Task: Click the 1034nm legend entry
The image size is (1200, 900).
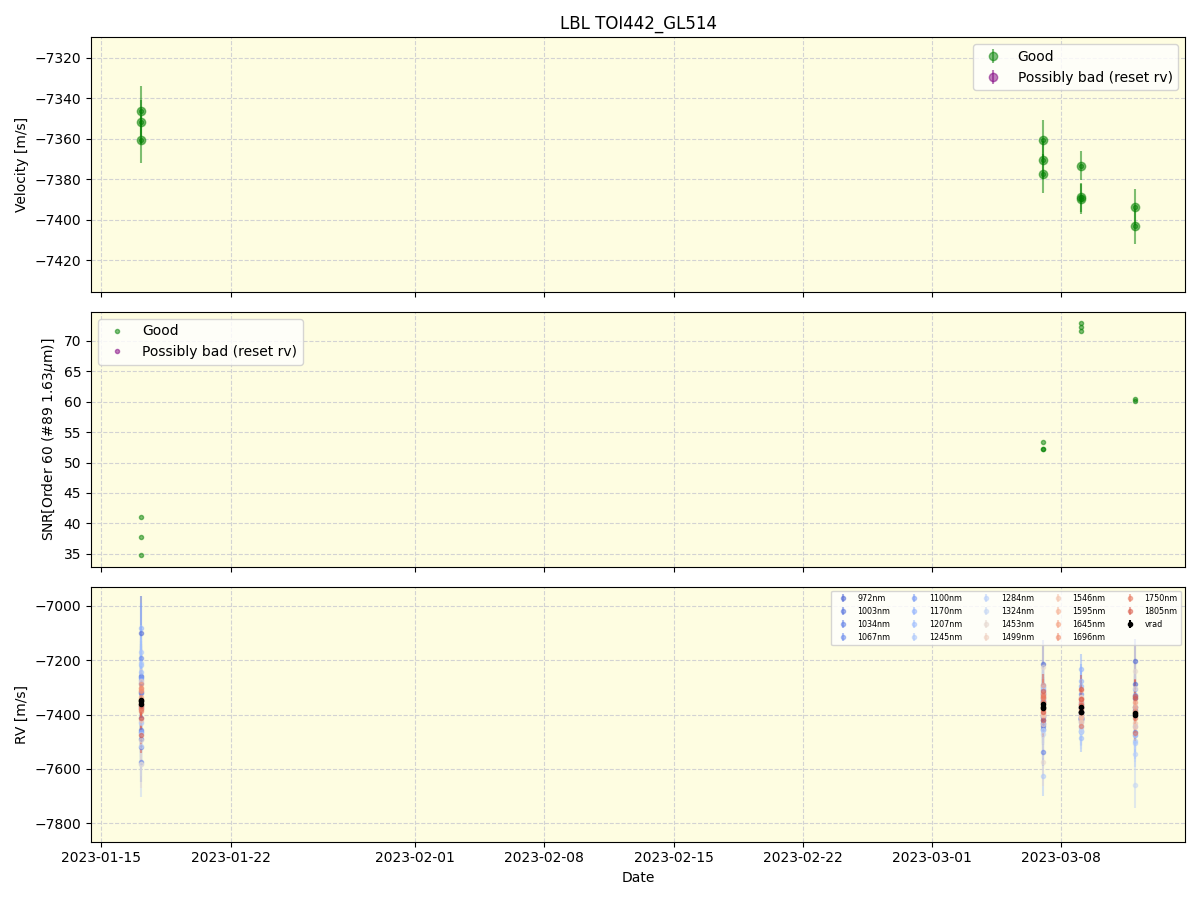Action: click(863, 624)
